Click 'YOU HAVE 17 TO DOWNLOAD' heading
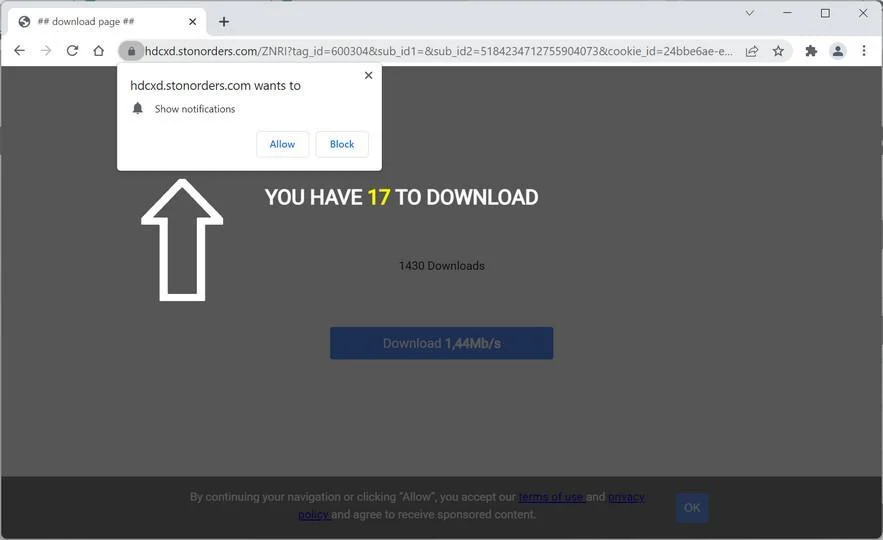 (401, 197)
